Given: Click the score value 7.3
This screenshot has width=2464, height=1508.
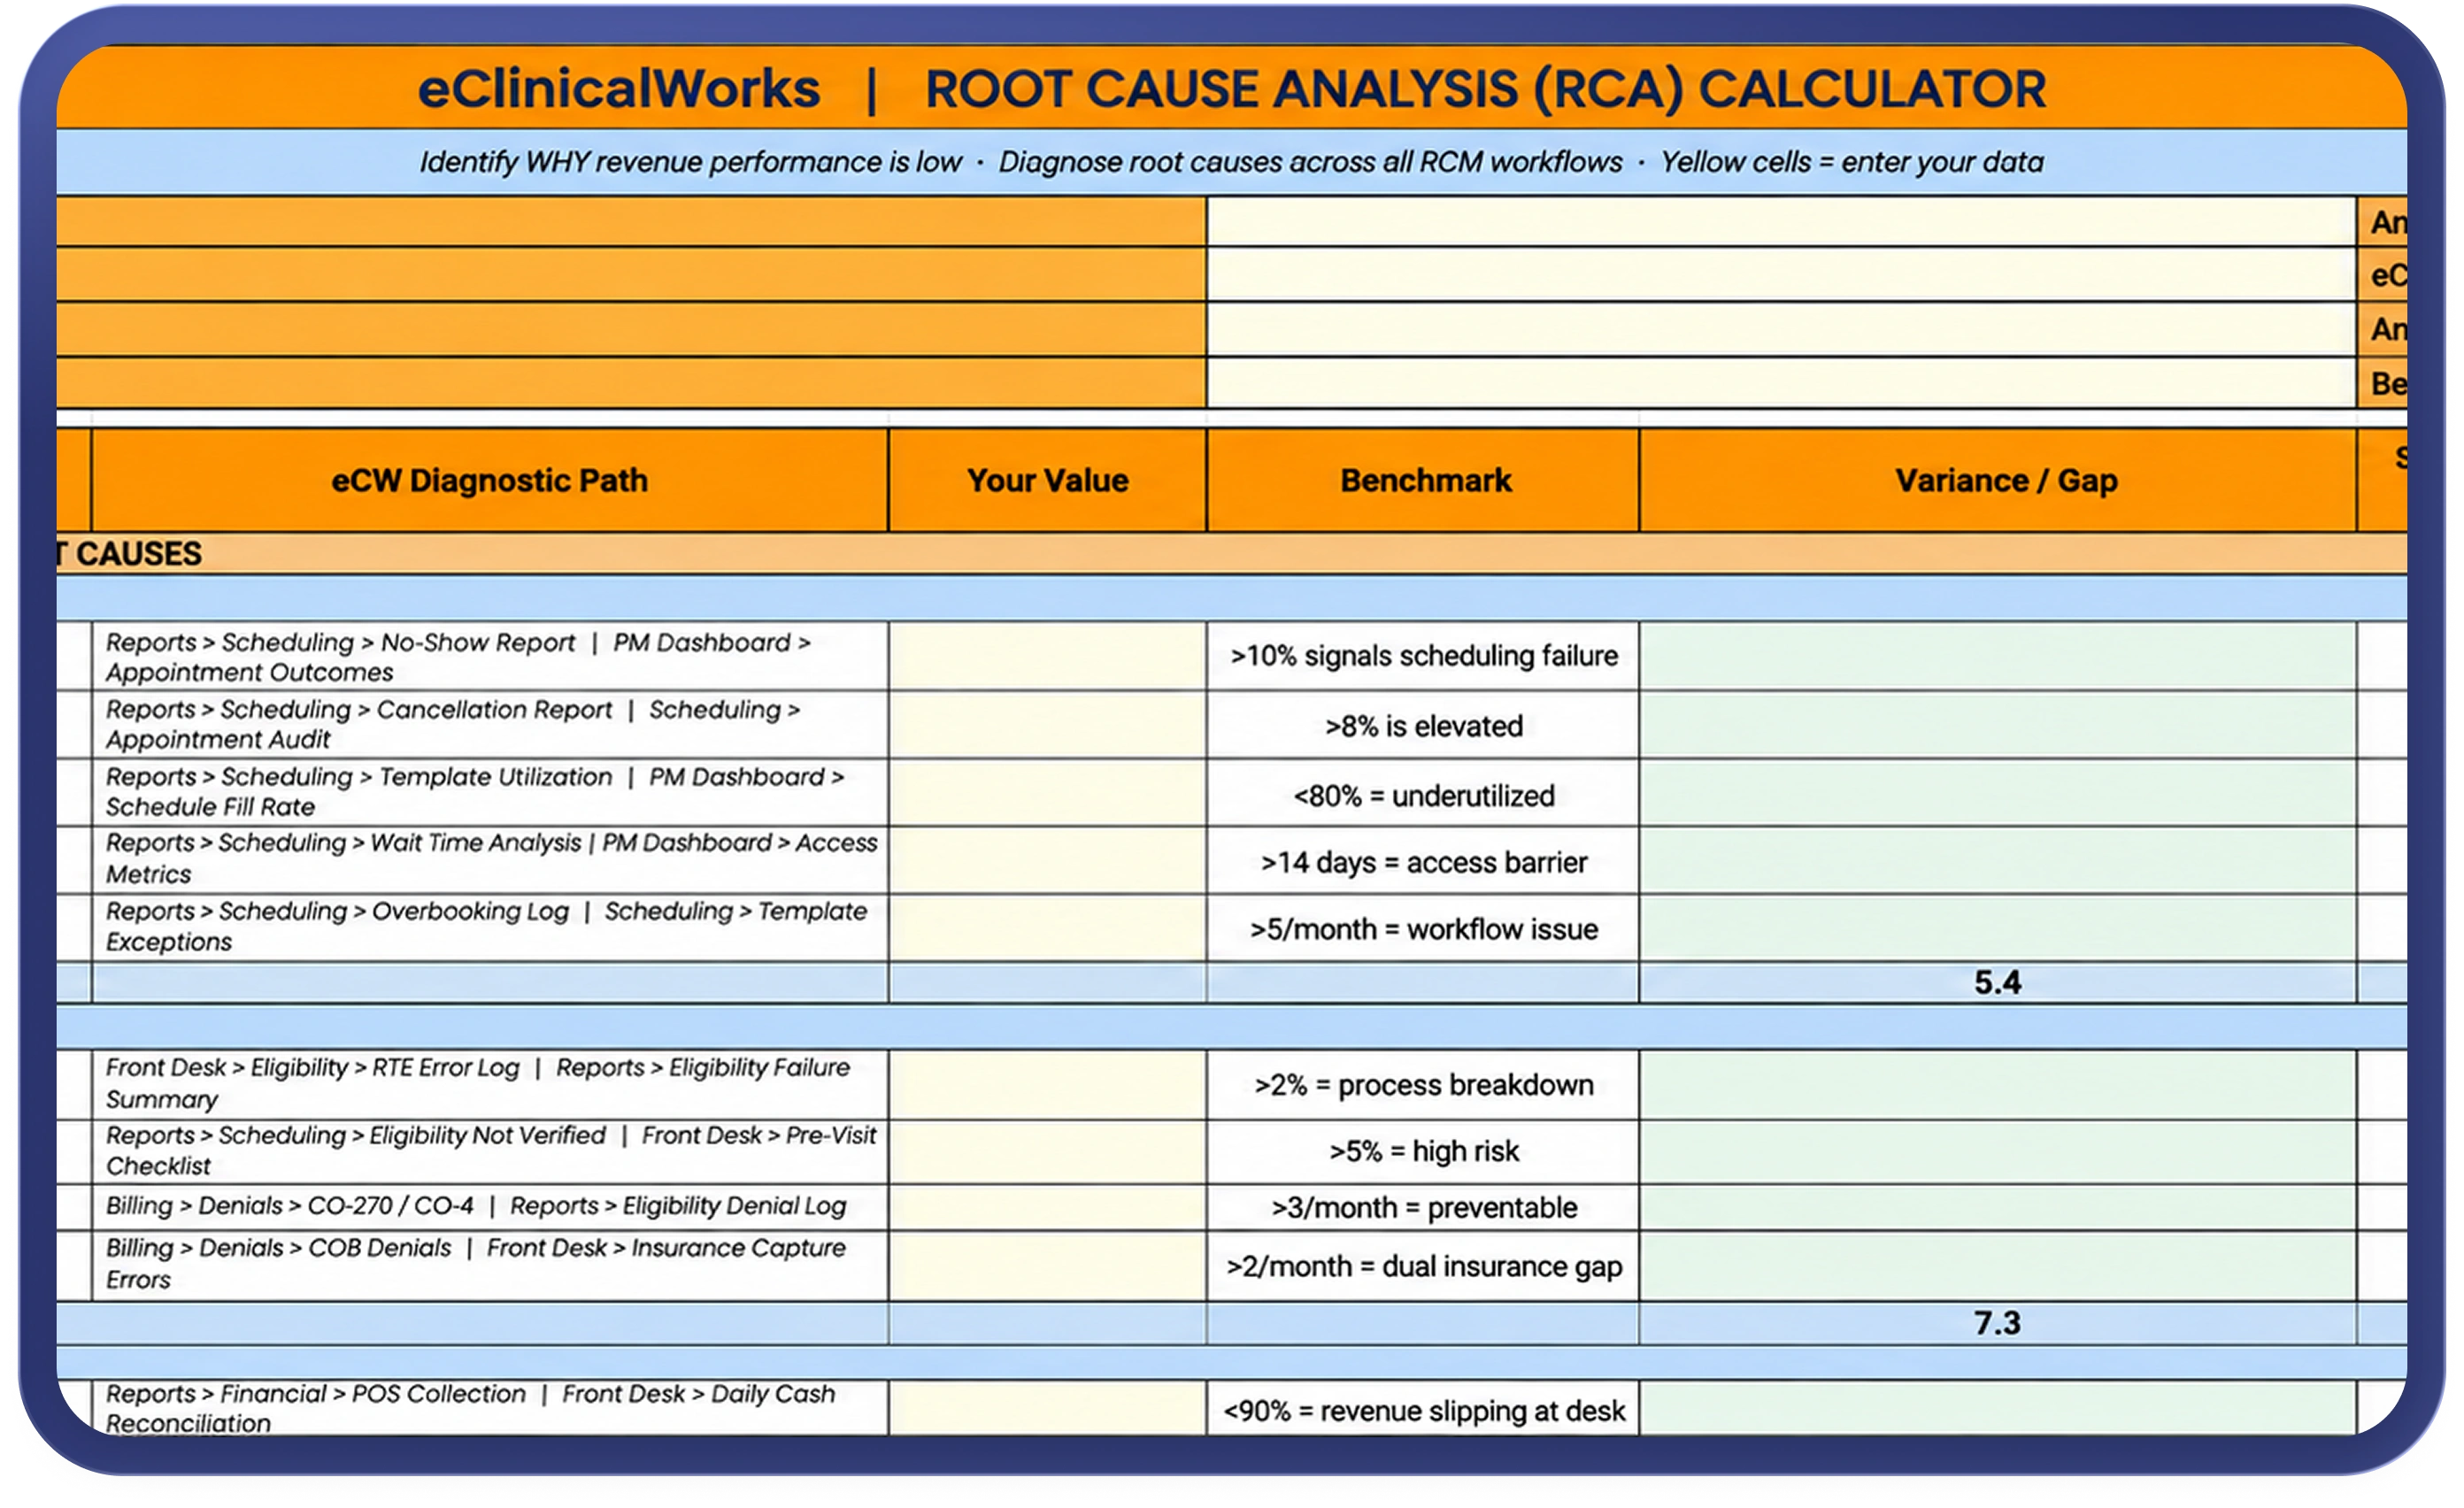Looking at the screenshot, I should pyautogui.click(x=1997, y=1323).
